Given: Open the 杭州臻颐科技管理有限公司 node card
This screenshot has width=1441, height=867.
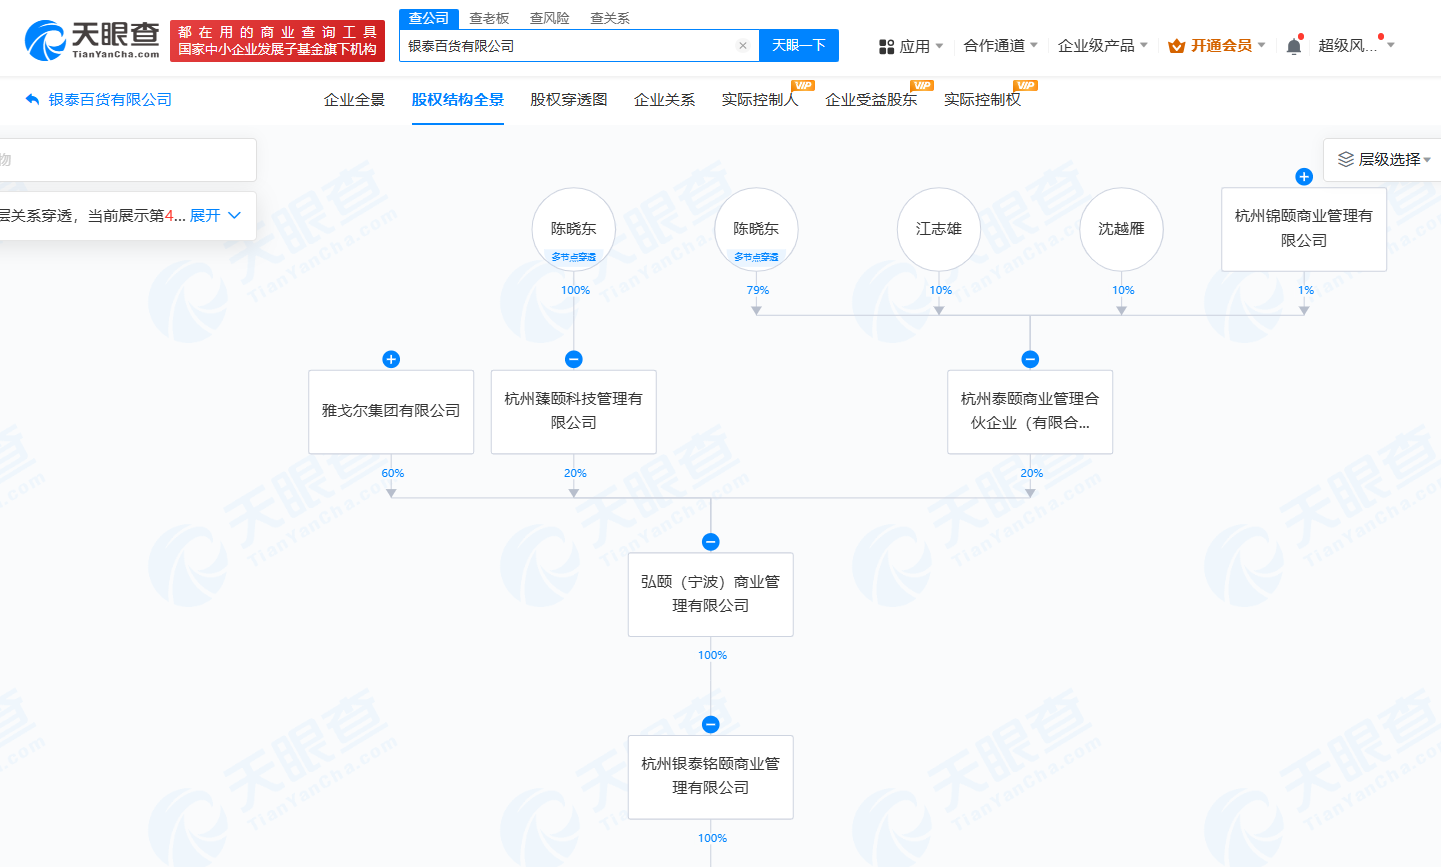Looking at the screenshot, I should tap(574, 411).
